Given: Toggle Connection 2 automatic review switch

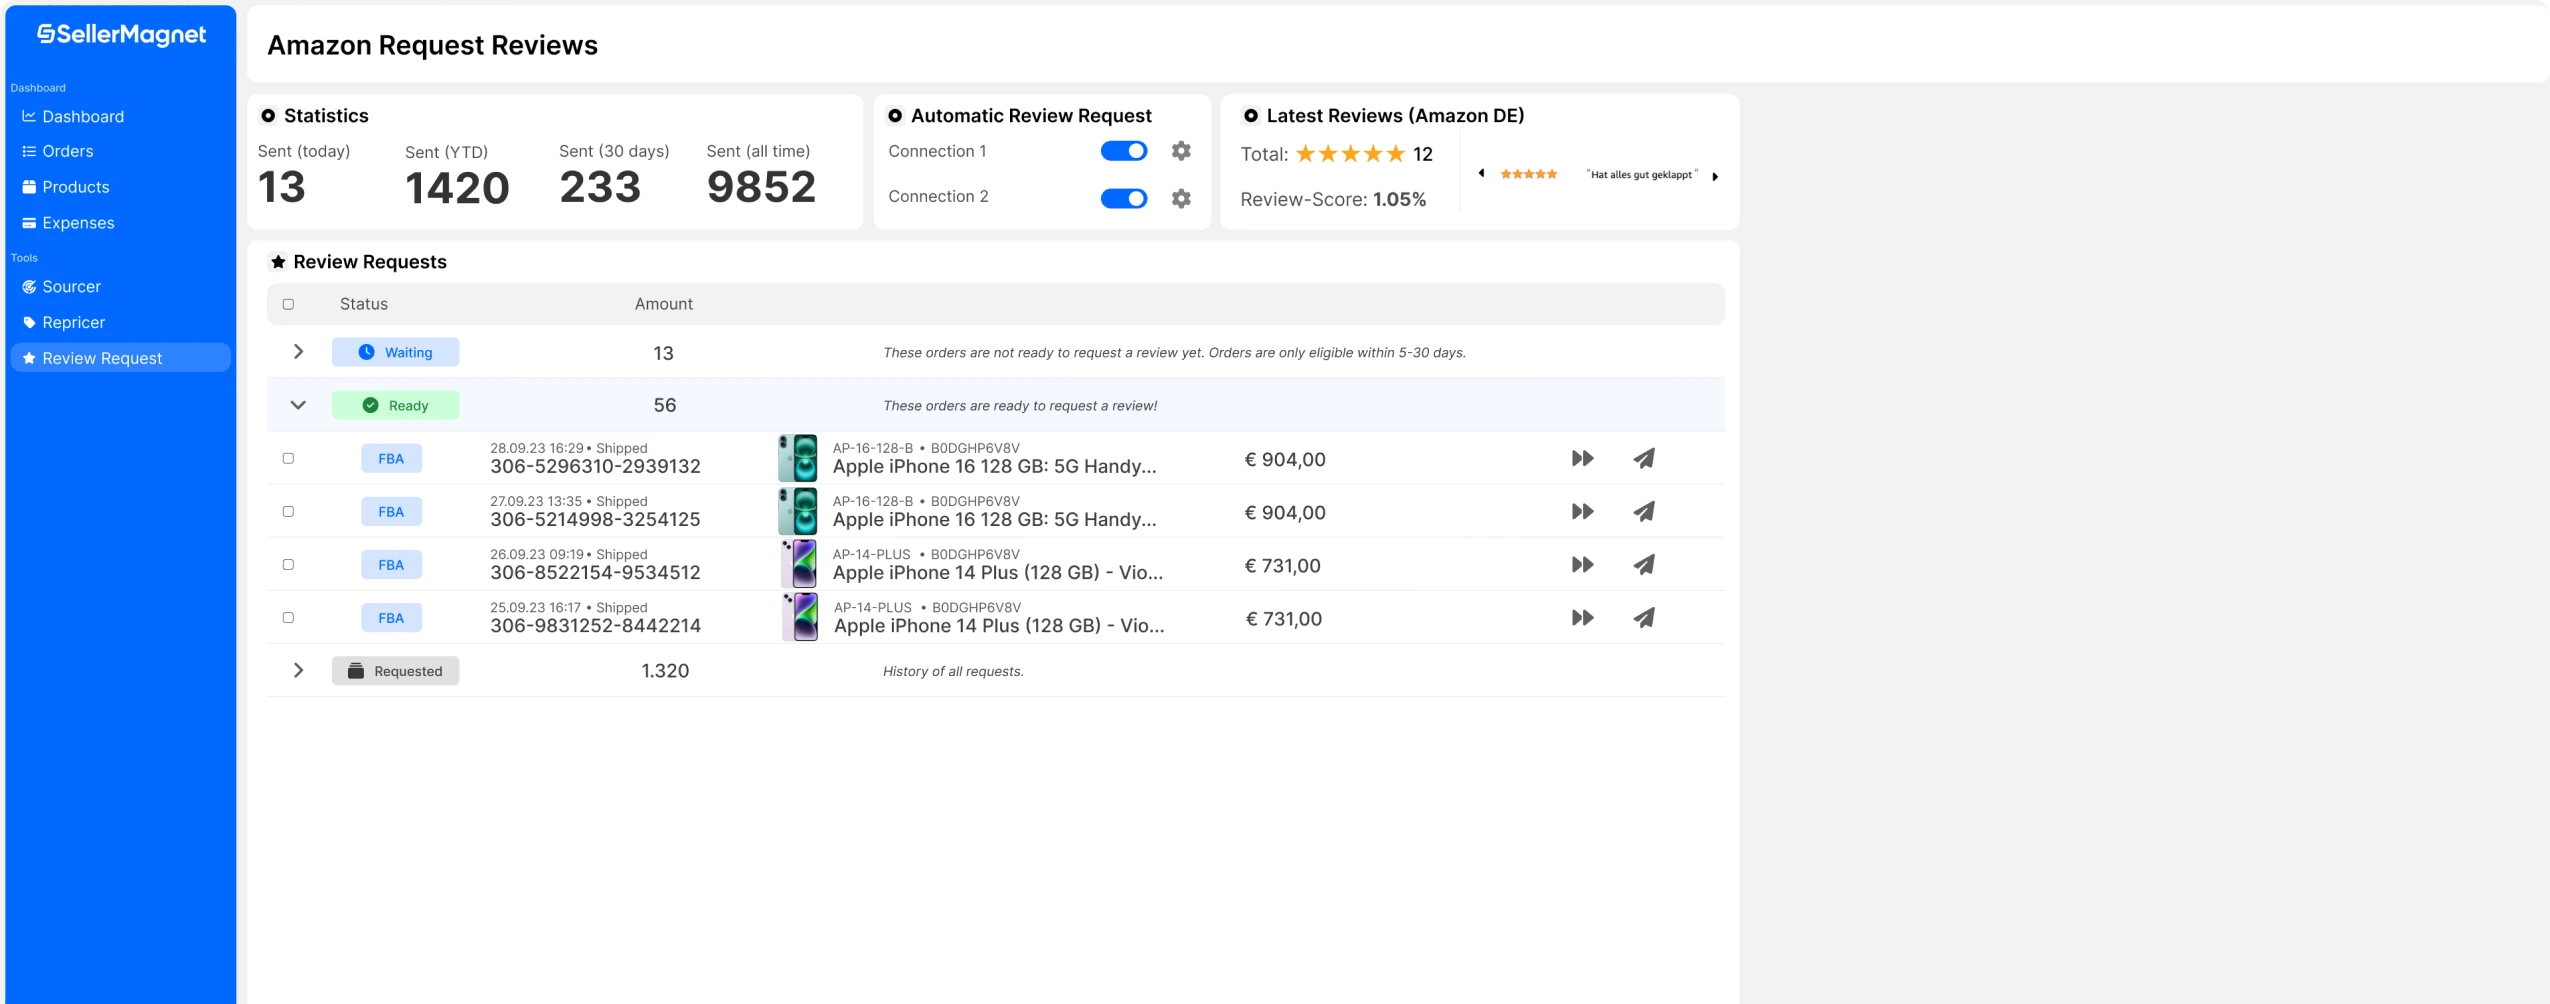Looking at the screenshot, I should 1124,198.
